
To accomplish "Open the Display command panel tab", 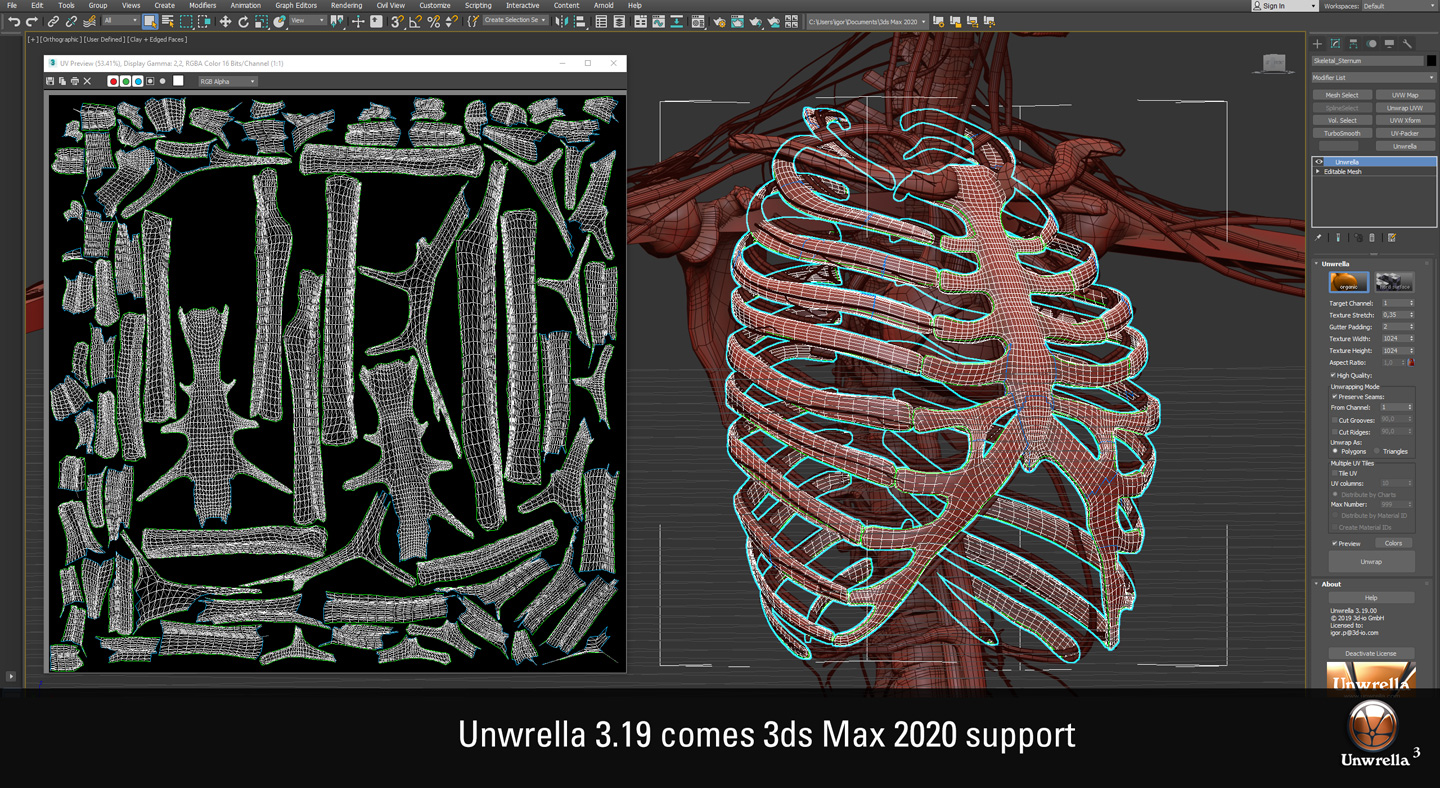I will pyautogui.click(x=1389, y=44).
